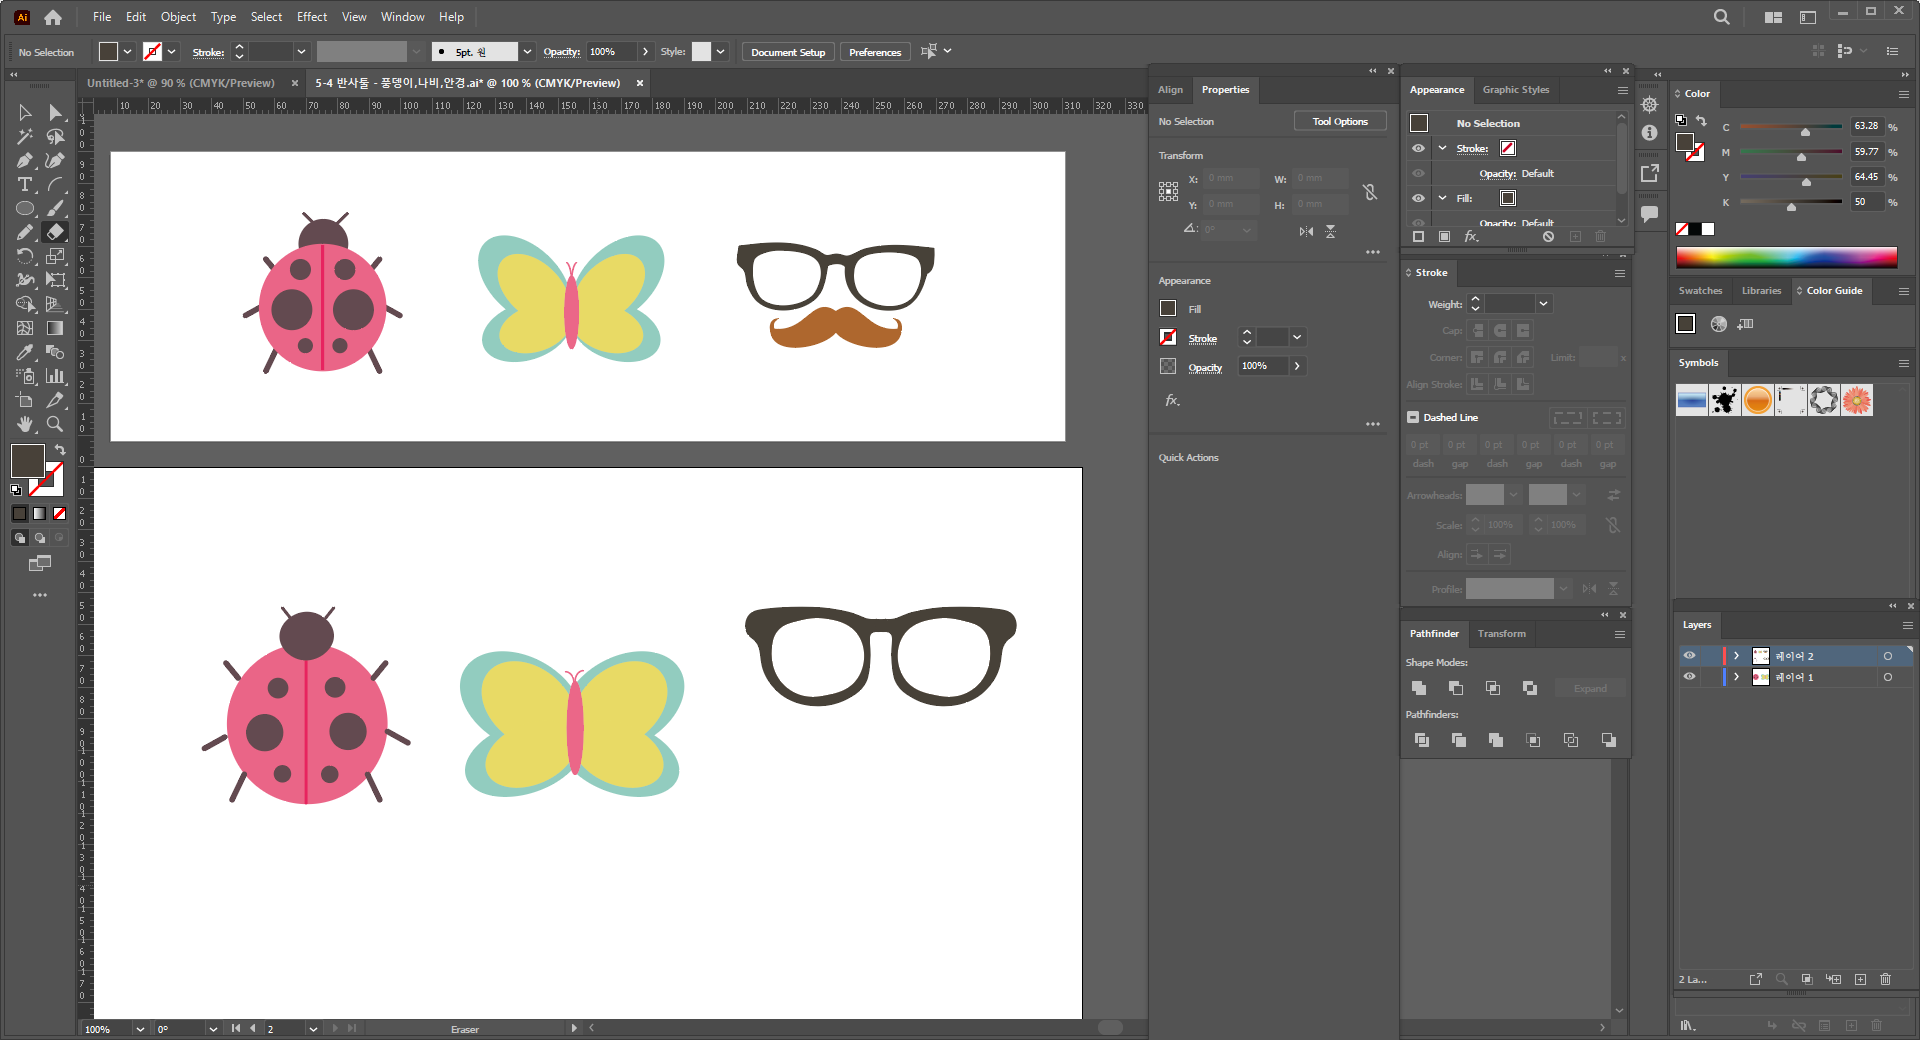
Task: Toggle constrain width and height proportions
Action: point(1370,192)
